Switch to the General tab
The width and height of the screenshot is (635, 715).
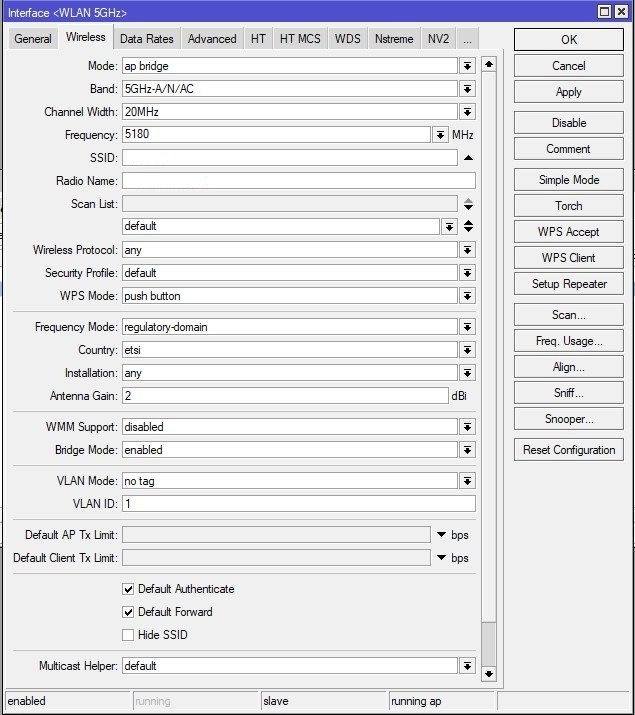click(x=33, y=39)
